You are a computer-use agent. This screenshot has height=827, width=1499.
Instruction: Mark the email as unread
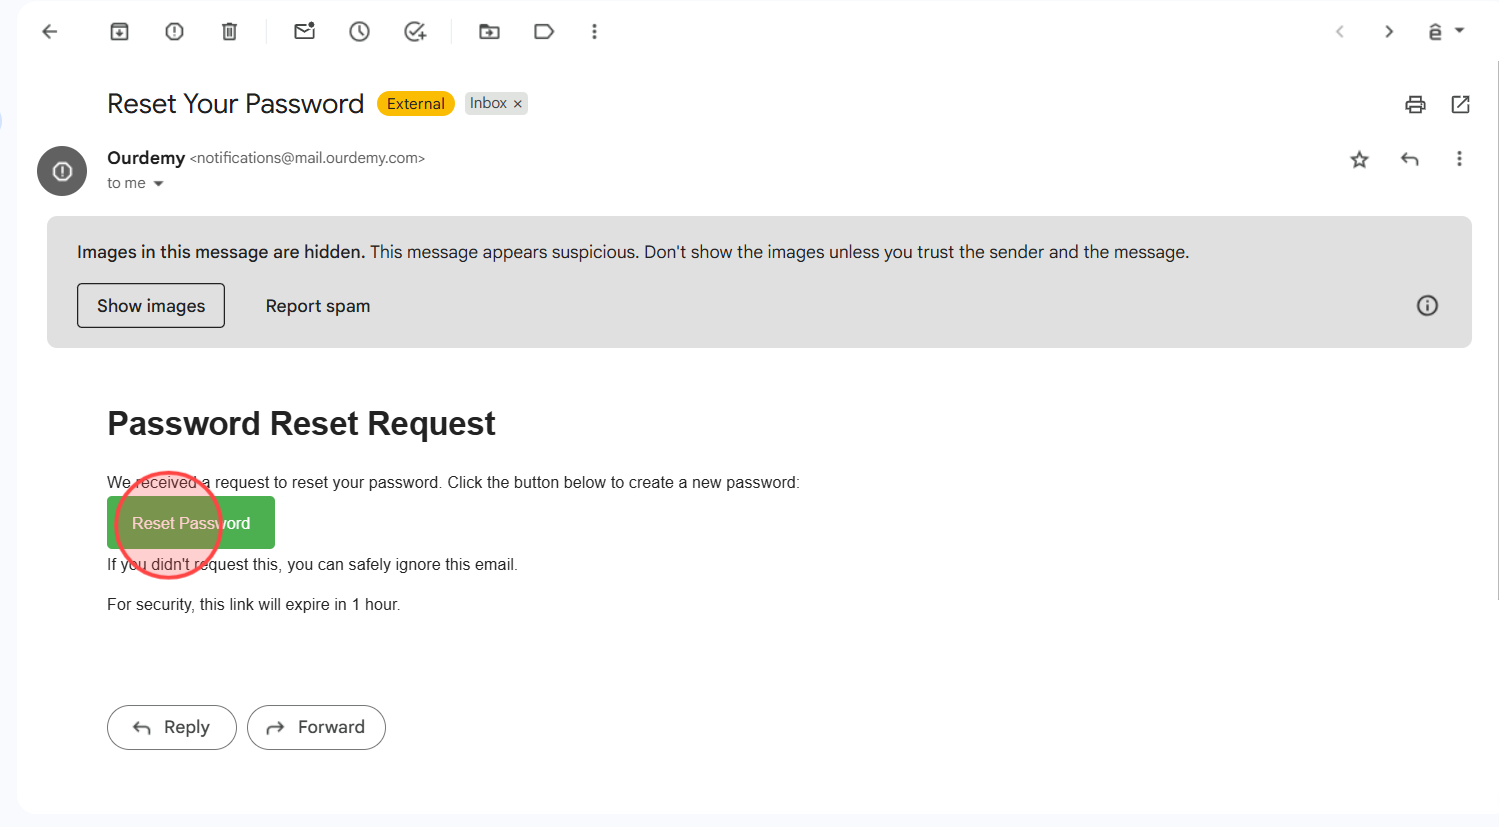304,31
